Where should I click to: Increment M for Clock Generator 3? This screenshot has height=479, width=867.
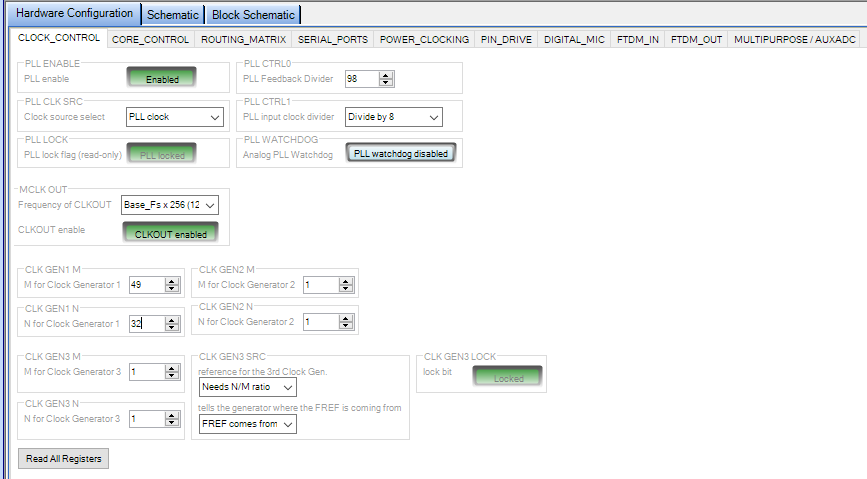[x=172, y=368]
